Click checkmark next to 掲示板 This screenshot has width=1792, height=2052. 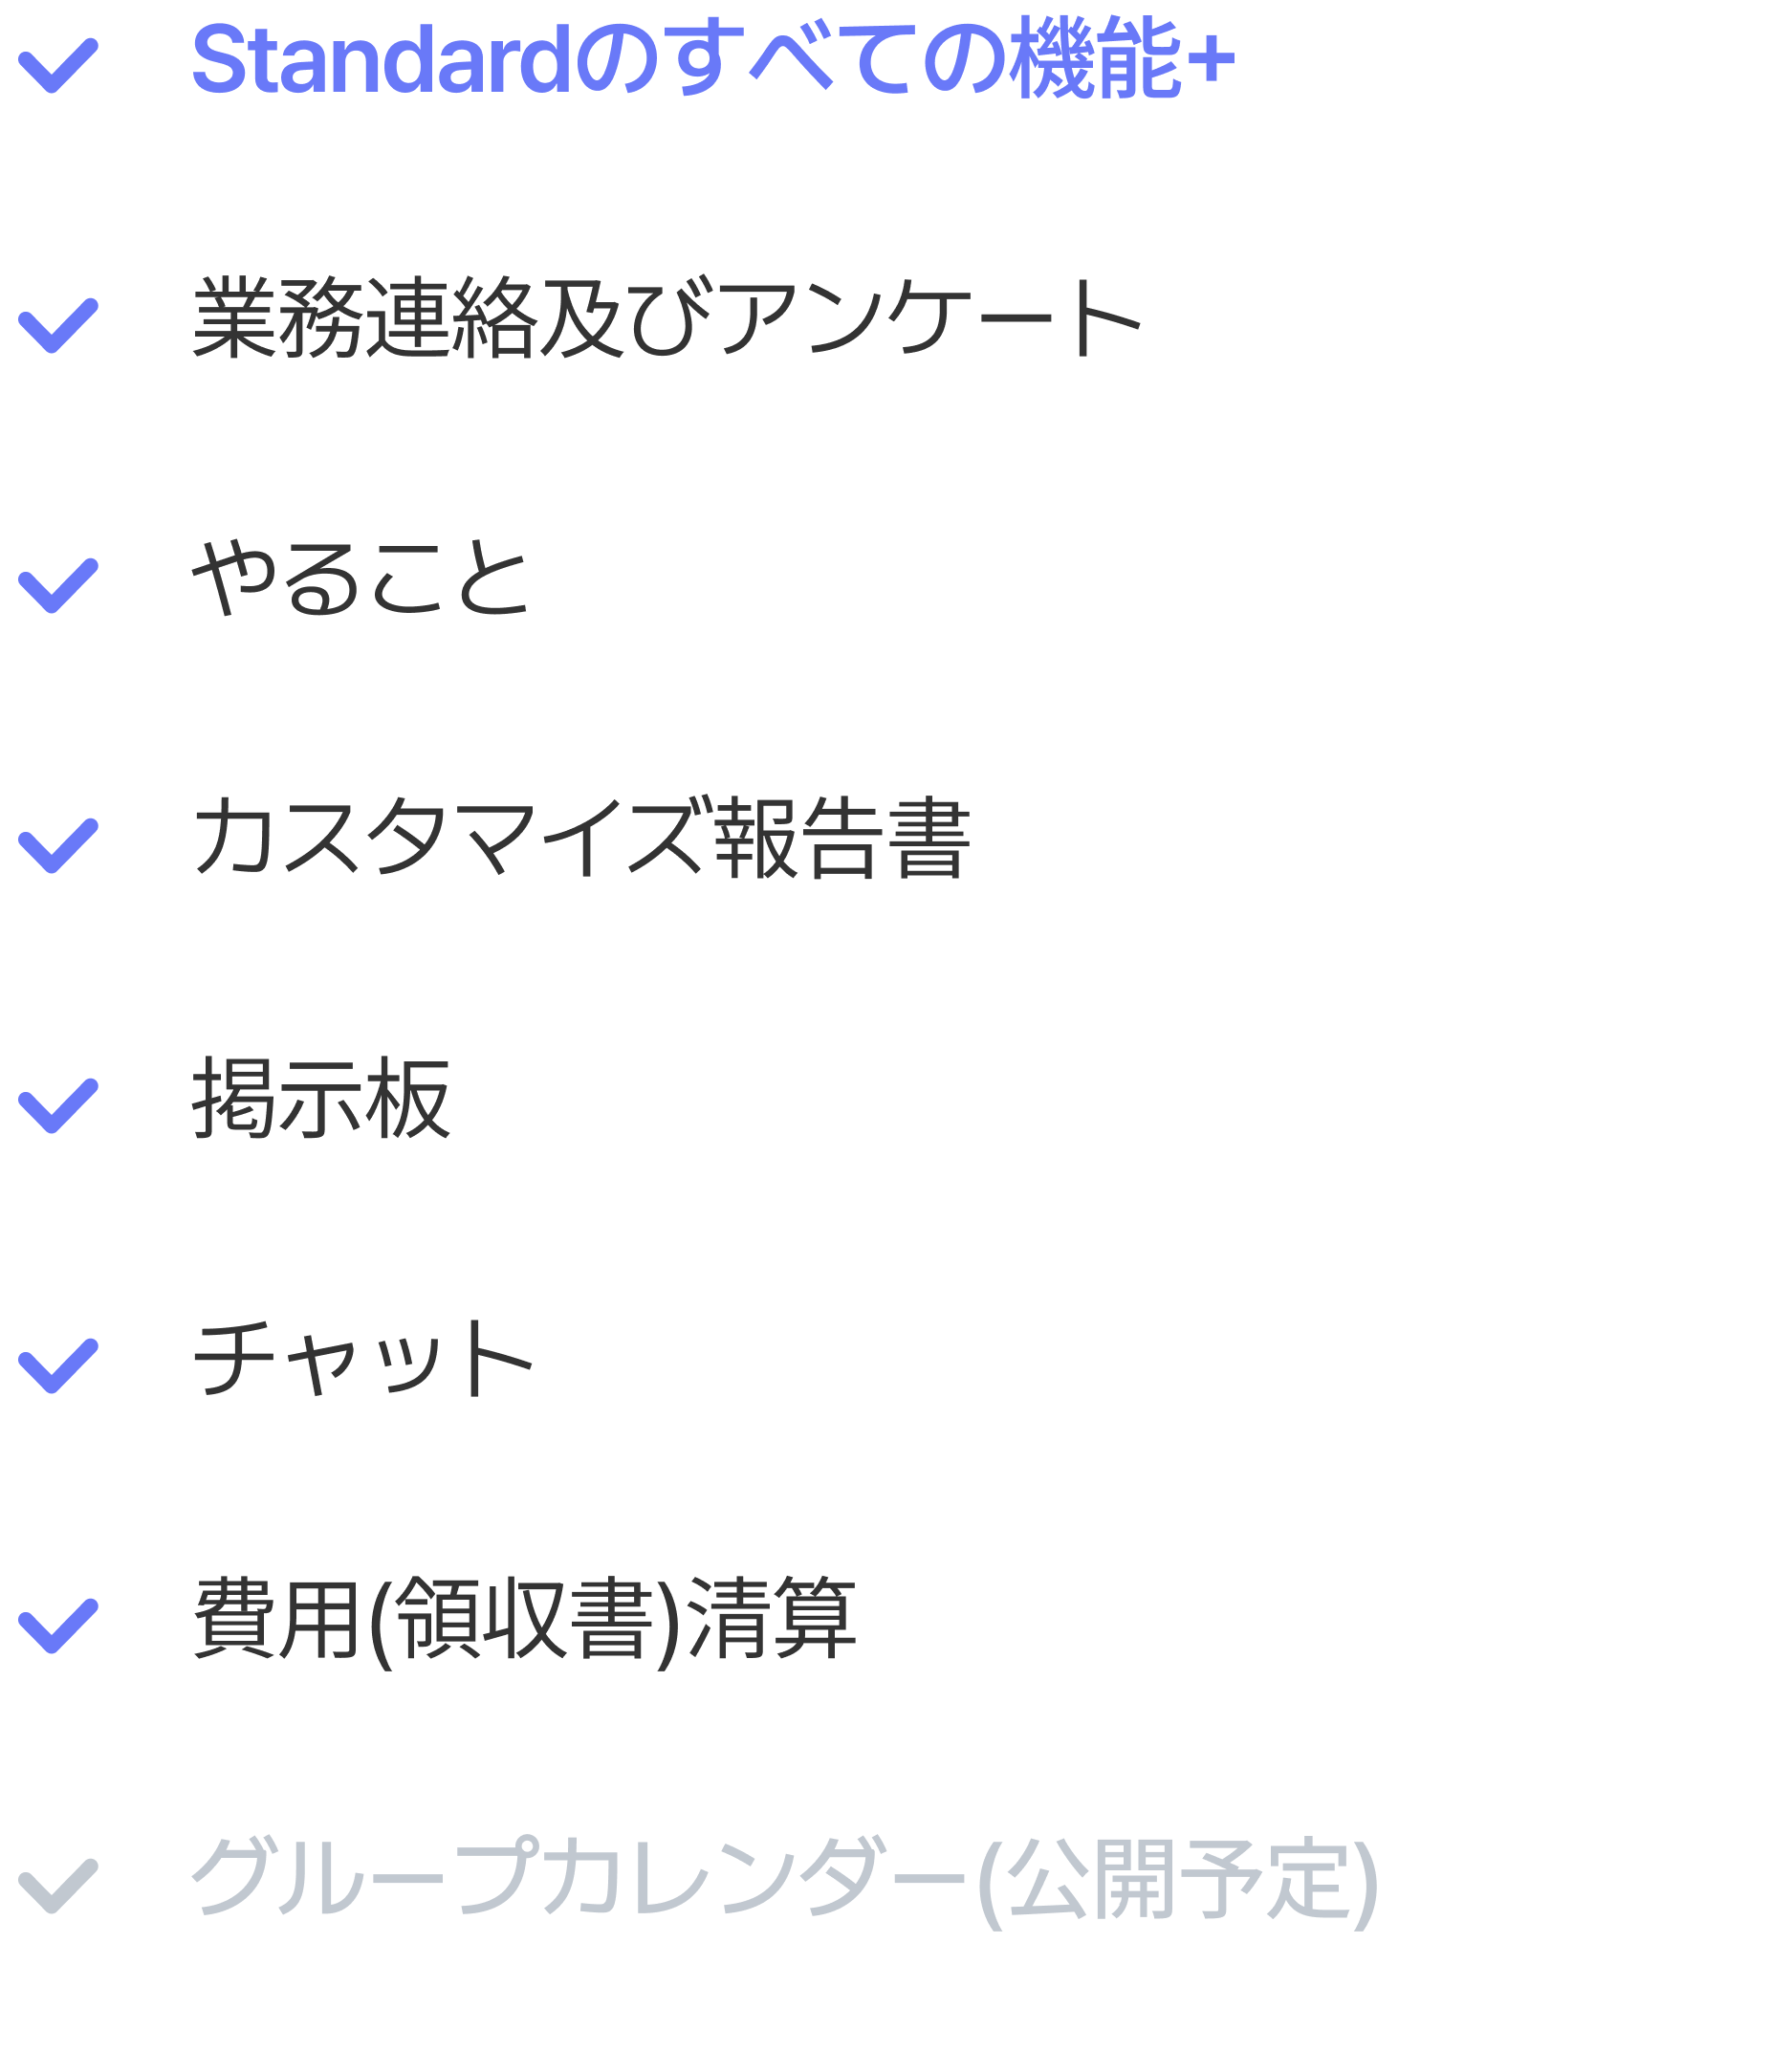[58, 1106]
